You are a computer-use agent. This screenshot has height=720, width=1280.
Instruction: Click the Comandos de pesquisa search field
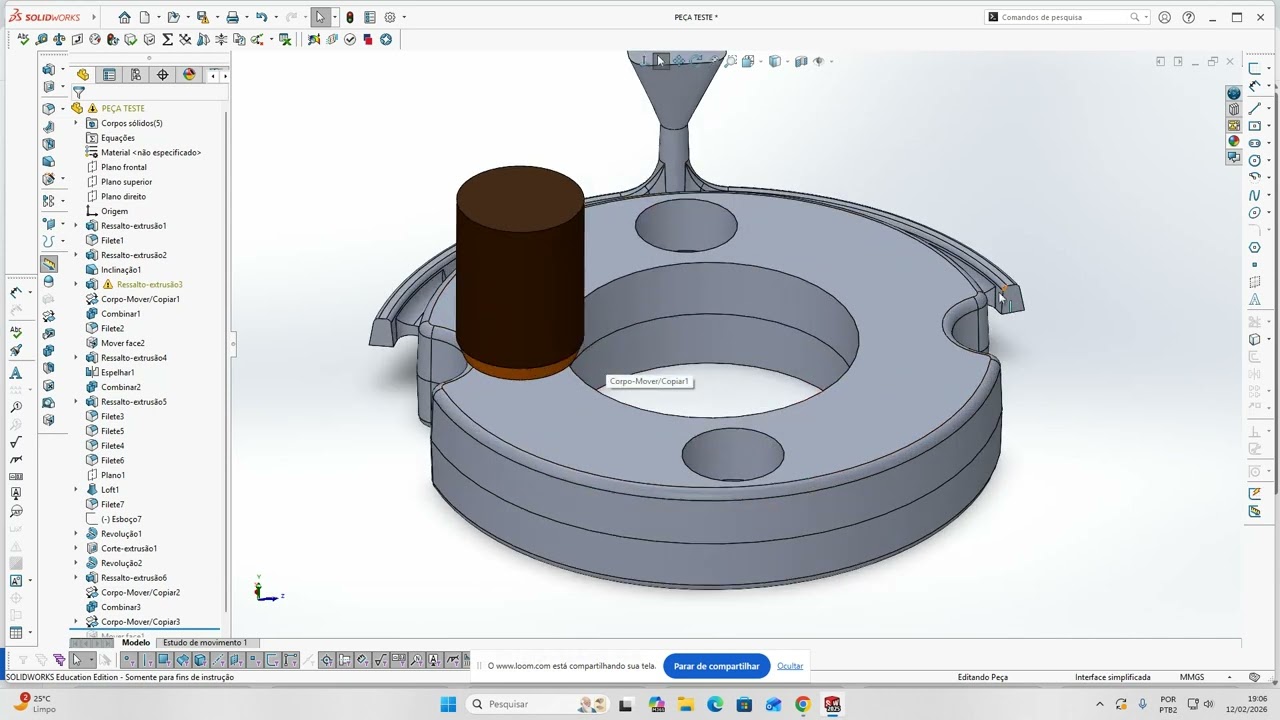[x=1065, y=17]
